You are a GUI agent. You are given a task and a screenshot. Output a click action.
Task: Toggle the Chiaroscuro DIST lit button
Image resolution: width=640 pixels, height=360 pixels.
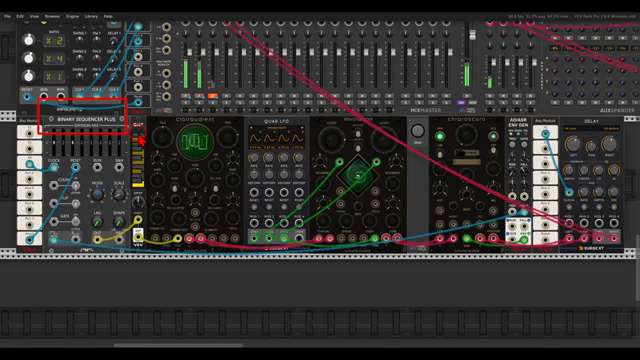(493, 137)
